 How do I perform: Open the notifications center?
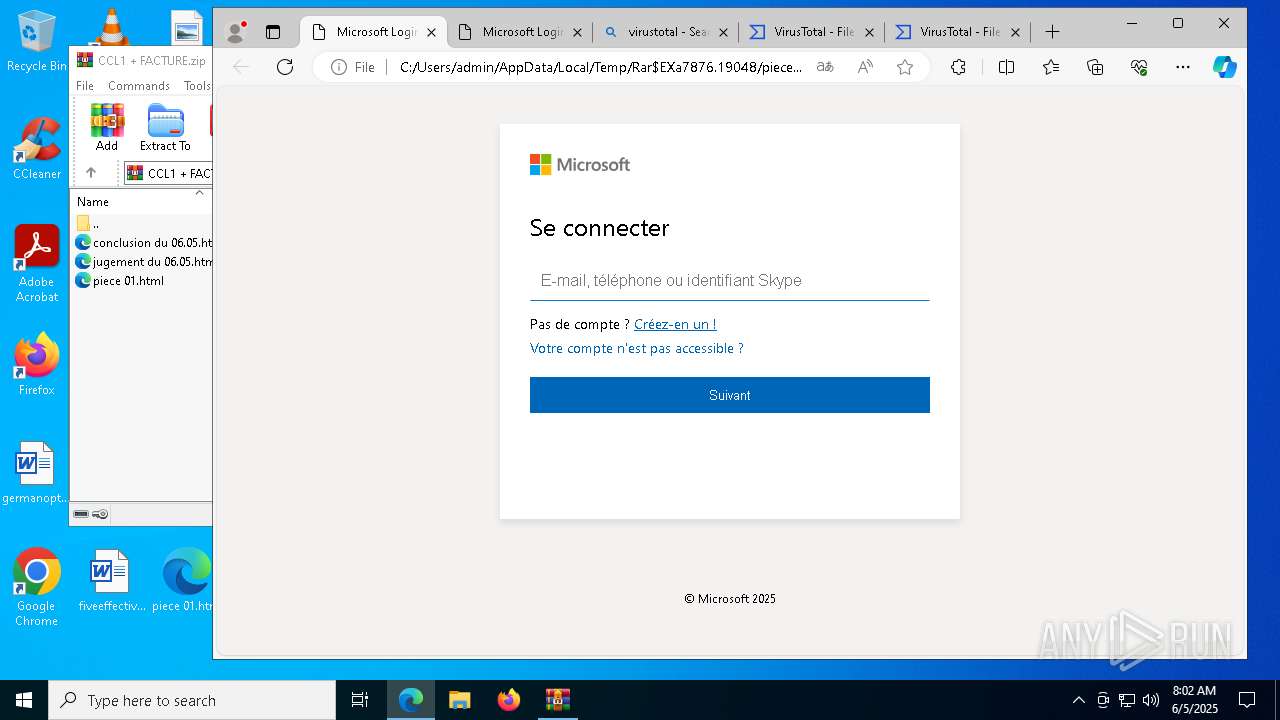pyautogui.click(x=1247, y=700)
